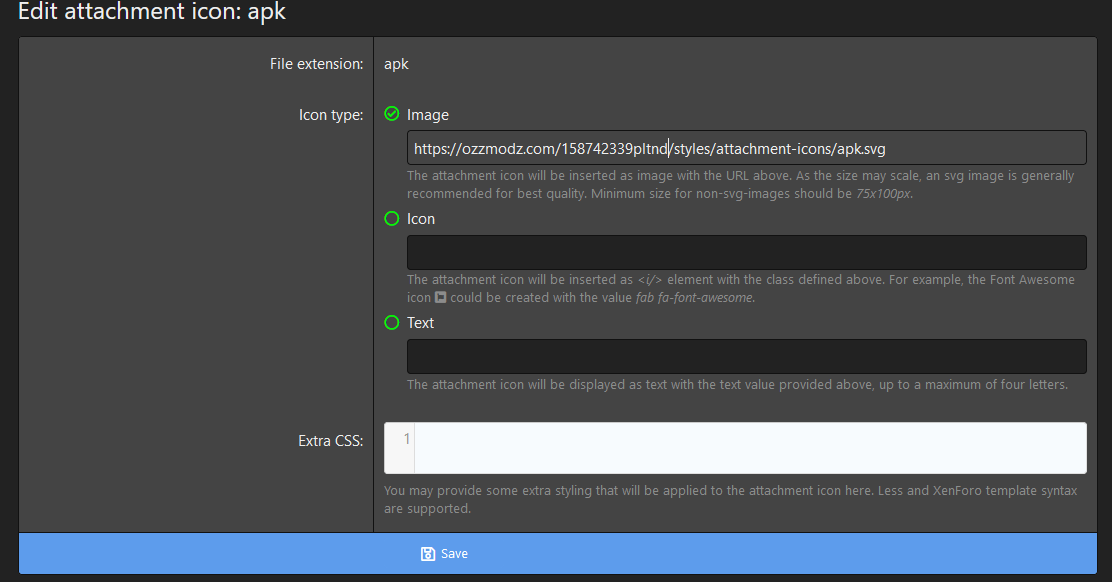
Task: Click the italic "fab fa-font-awesome" example text
Action: coord(695,298)
